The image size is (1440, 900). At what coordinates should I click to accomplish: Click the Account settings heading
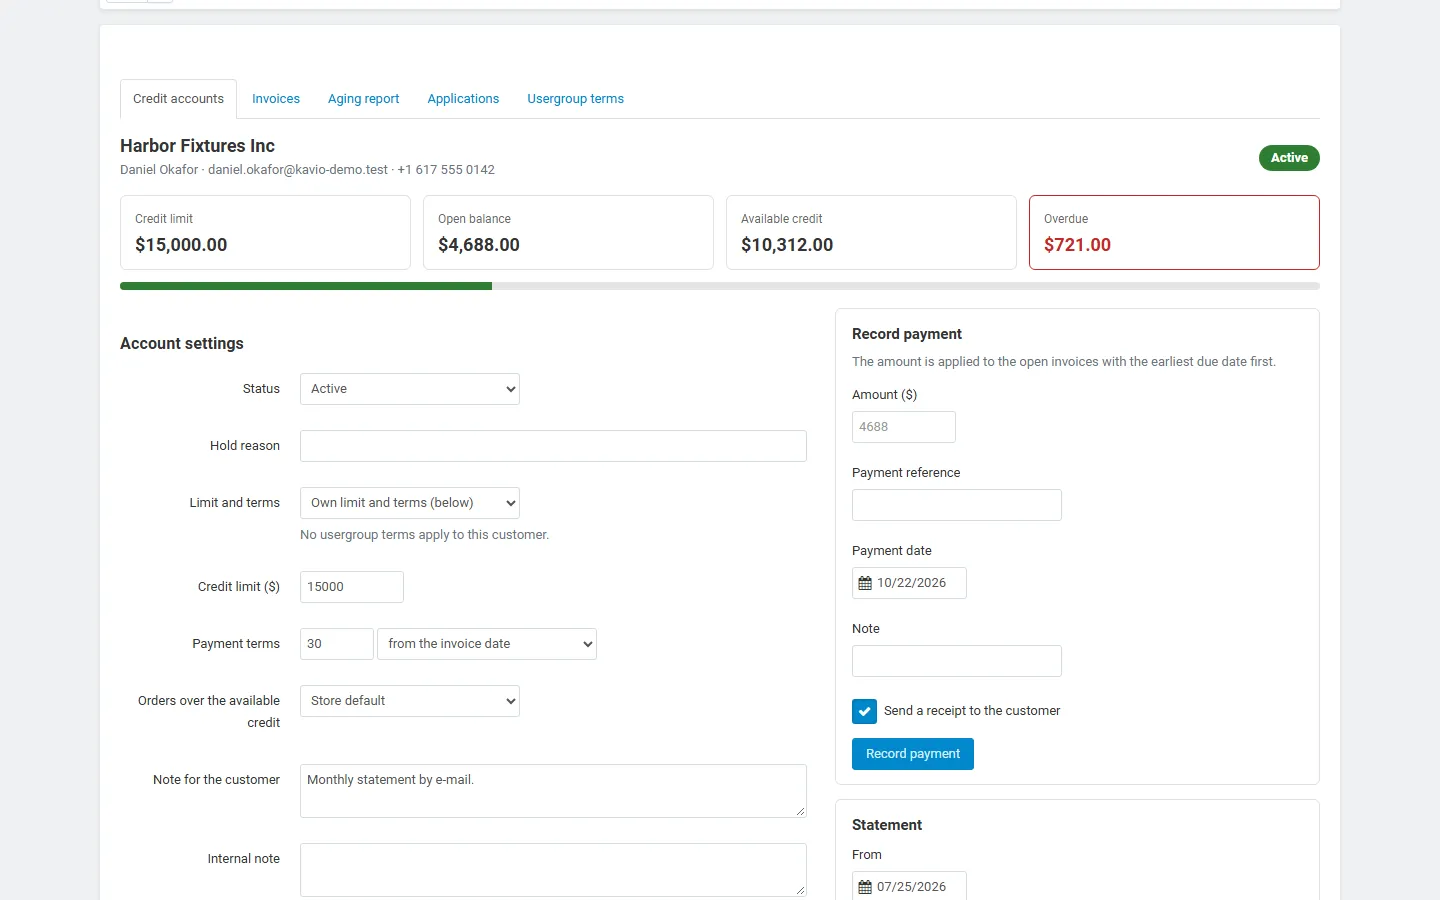click(x=182, y=344)
